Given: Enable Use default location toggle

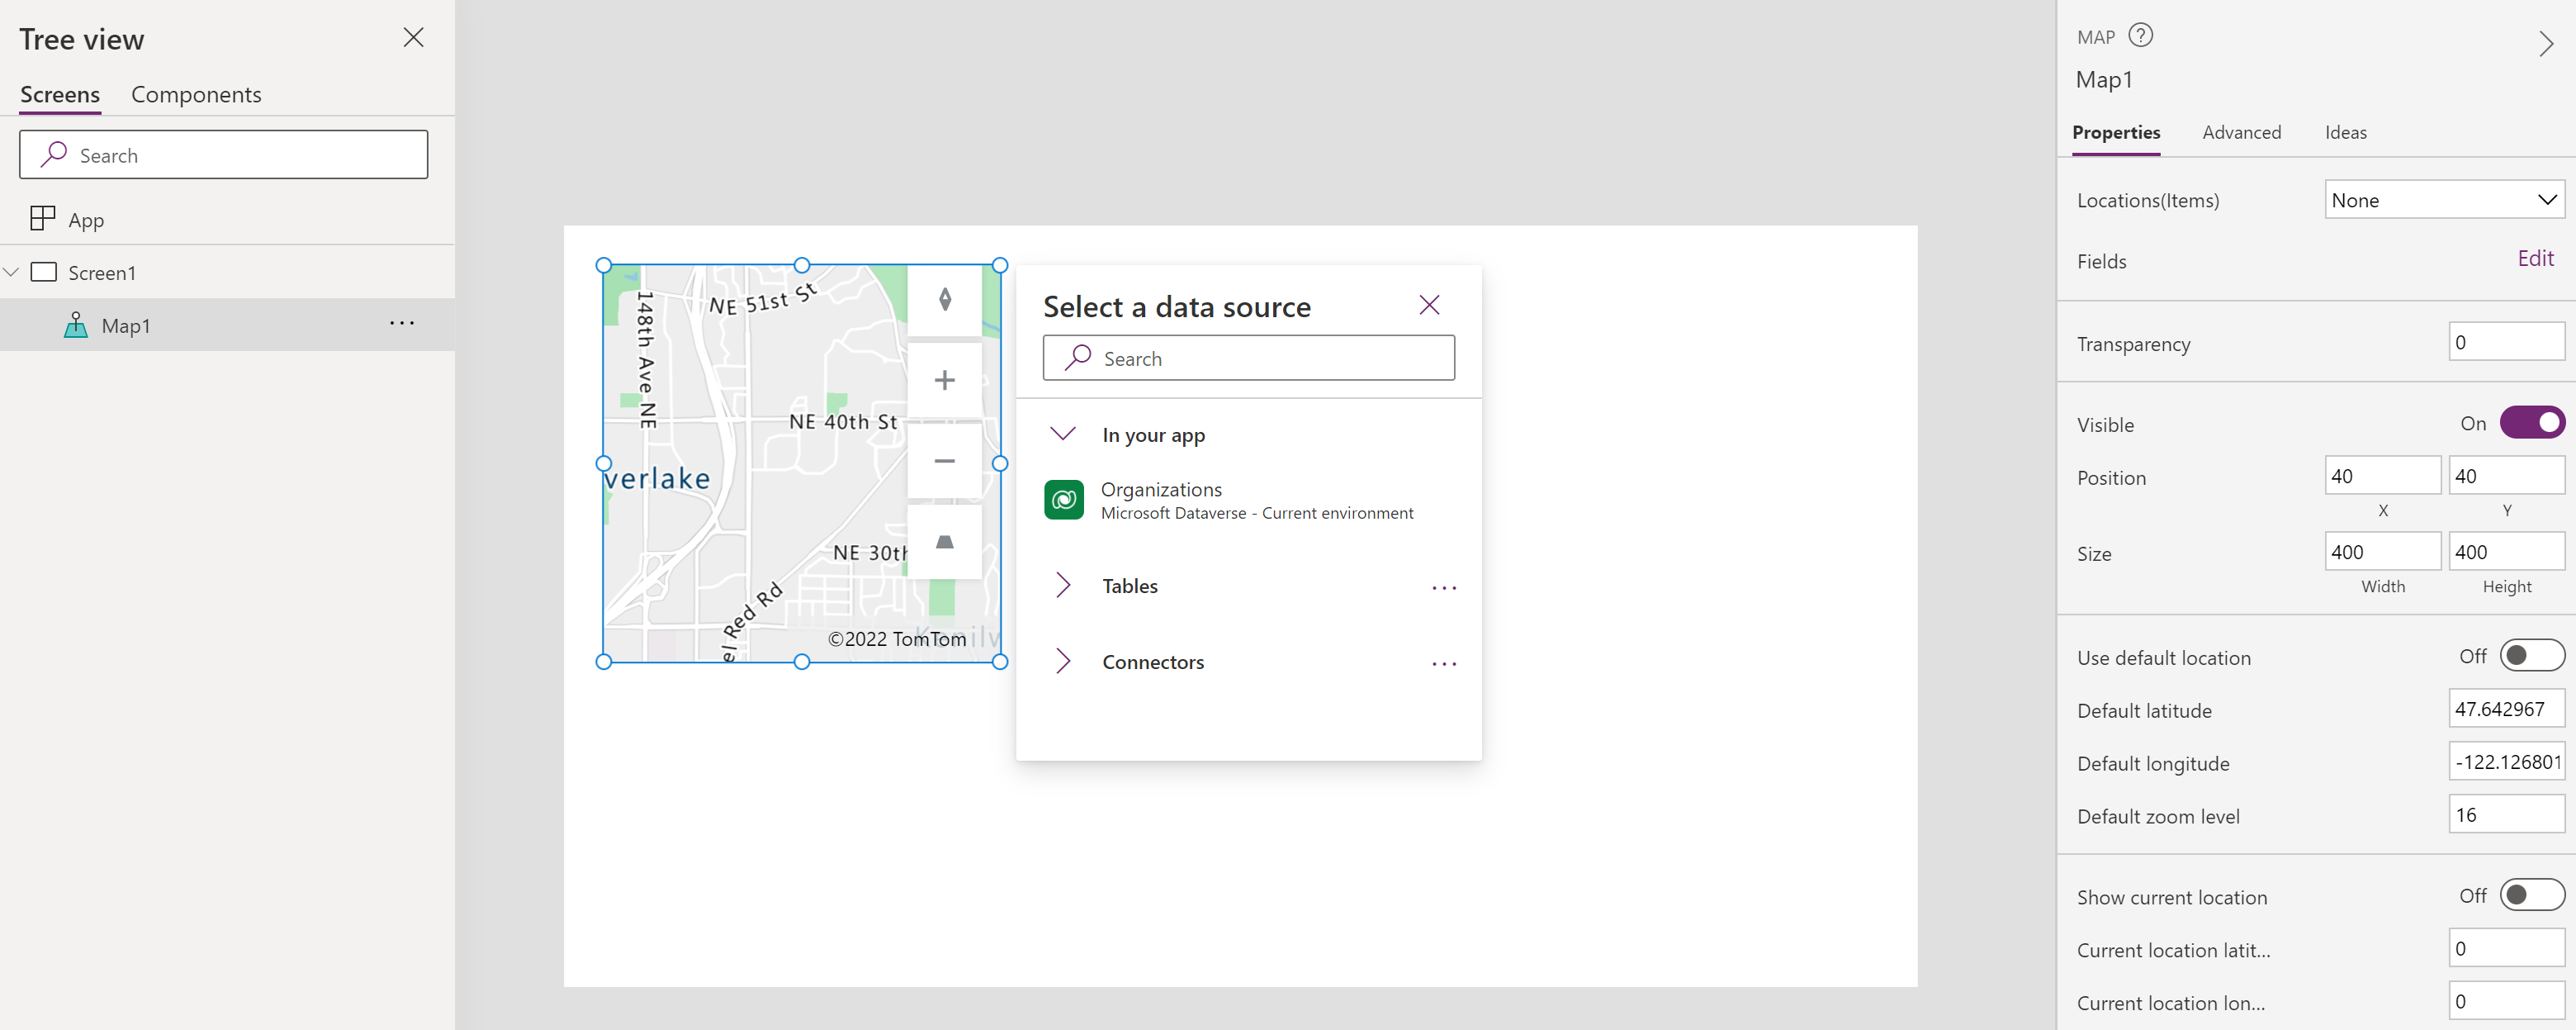Looking at the screenshot, I should tap(2528, 656).
